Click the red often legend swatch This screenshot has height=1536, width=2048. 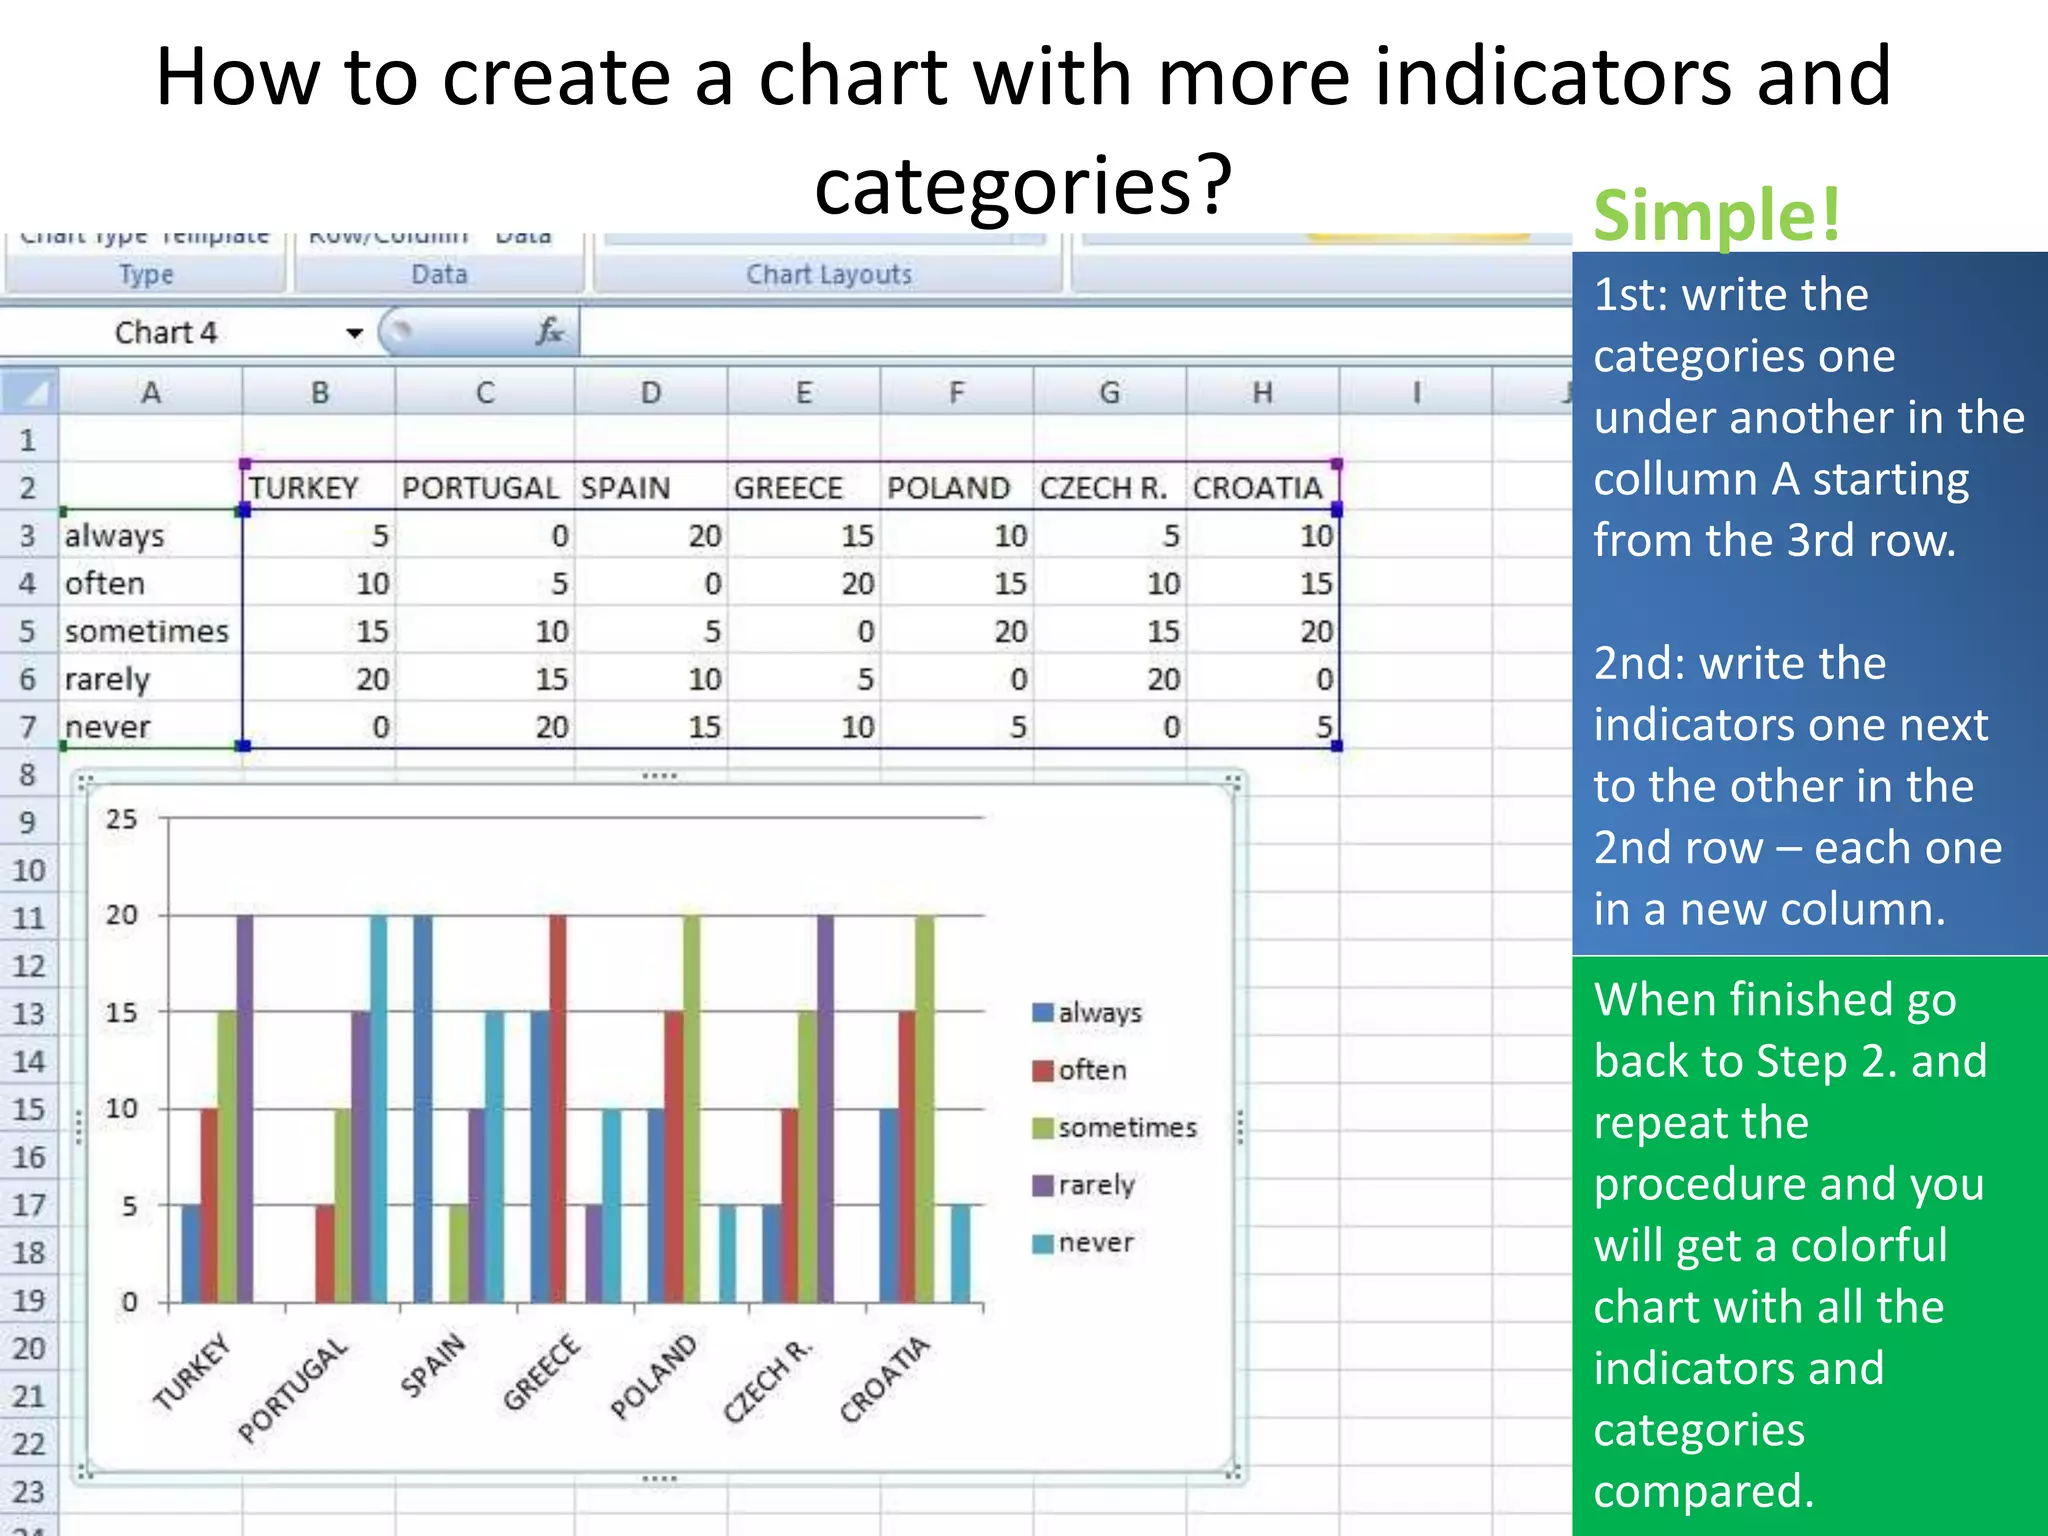click(1043, 1070)
